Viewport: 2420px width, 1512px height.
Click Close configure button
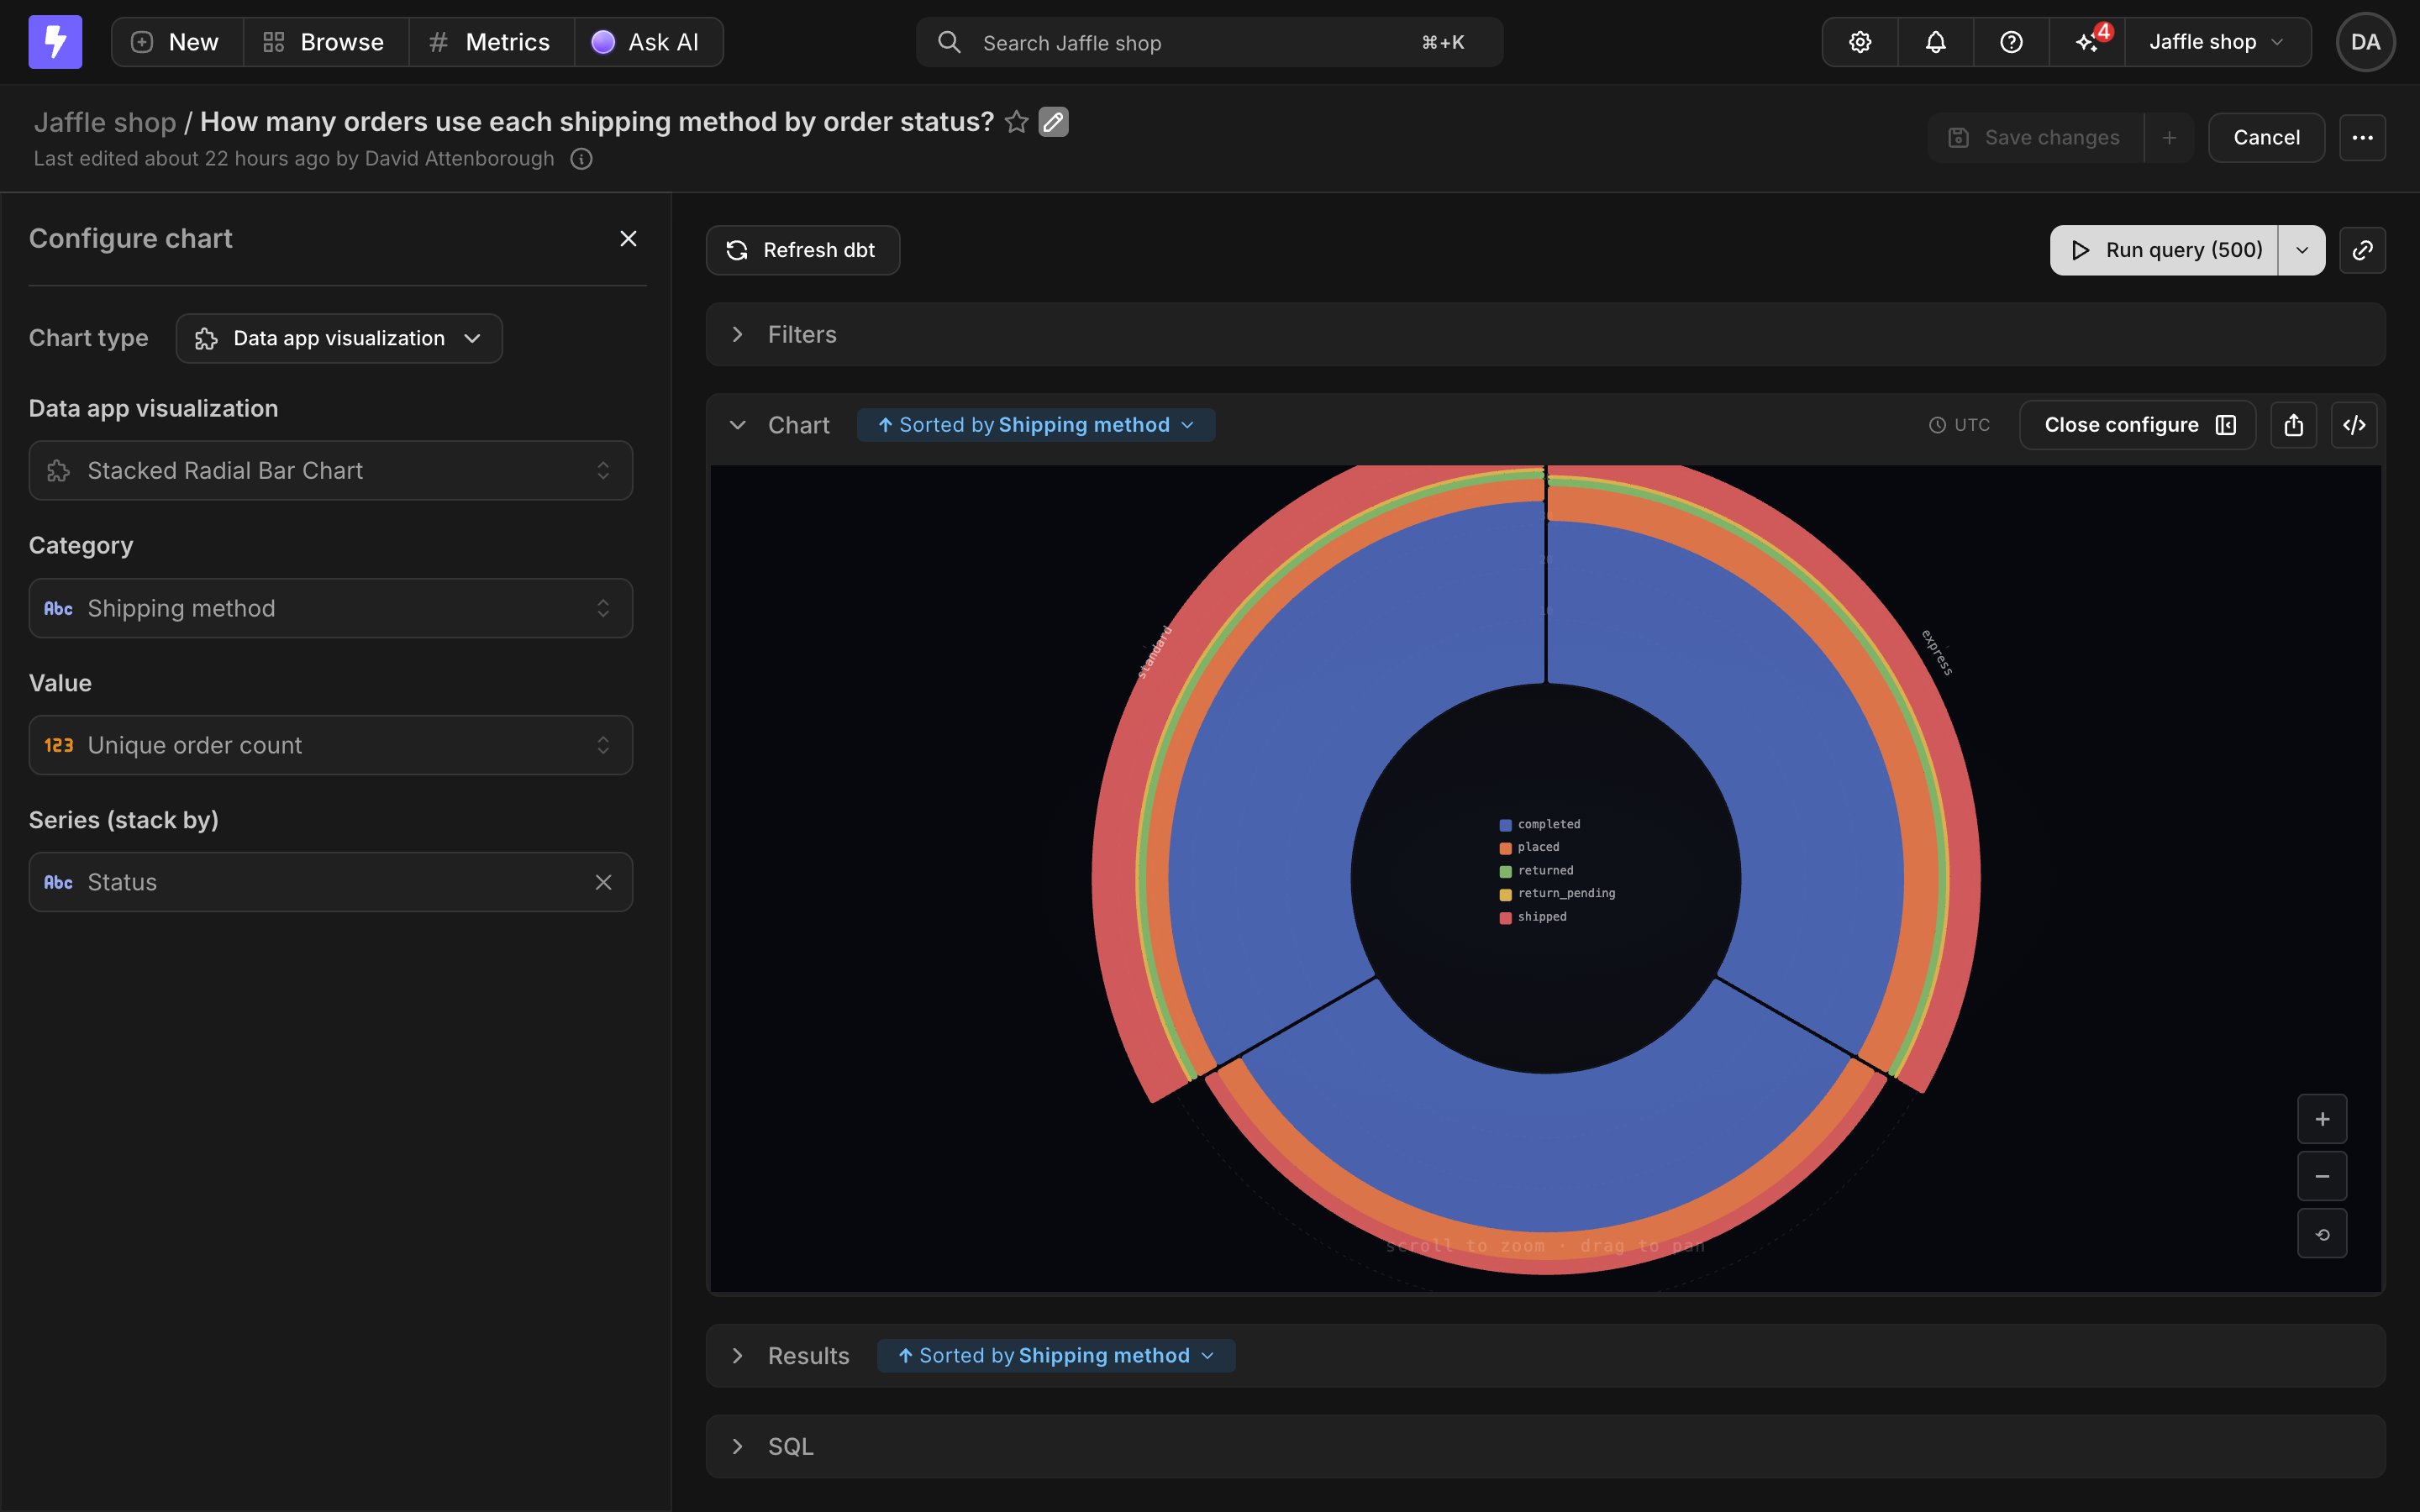click(2137, 425)
